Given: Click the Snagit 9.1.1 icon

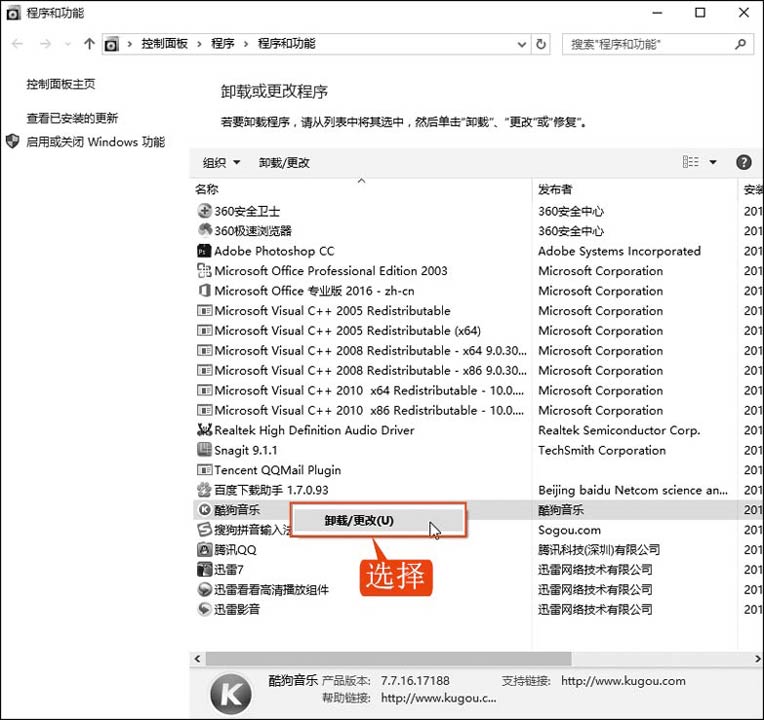Looking at the screenshot, I should click(204, 450).
